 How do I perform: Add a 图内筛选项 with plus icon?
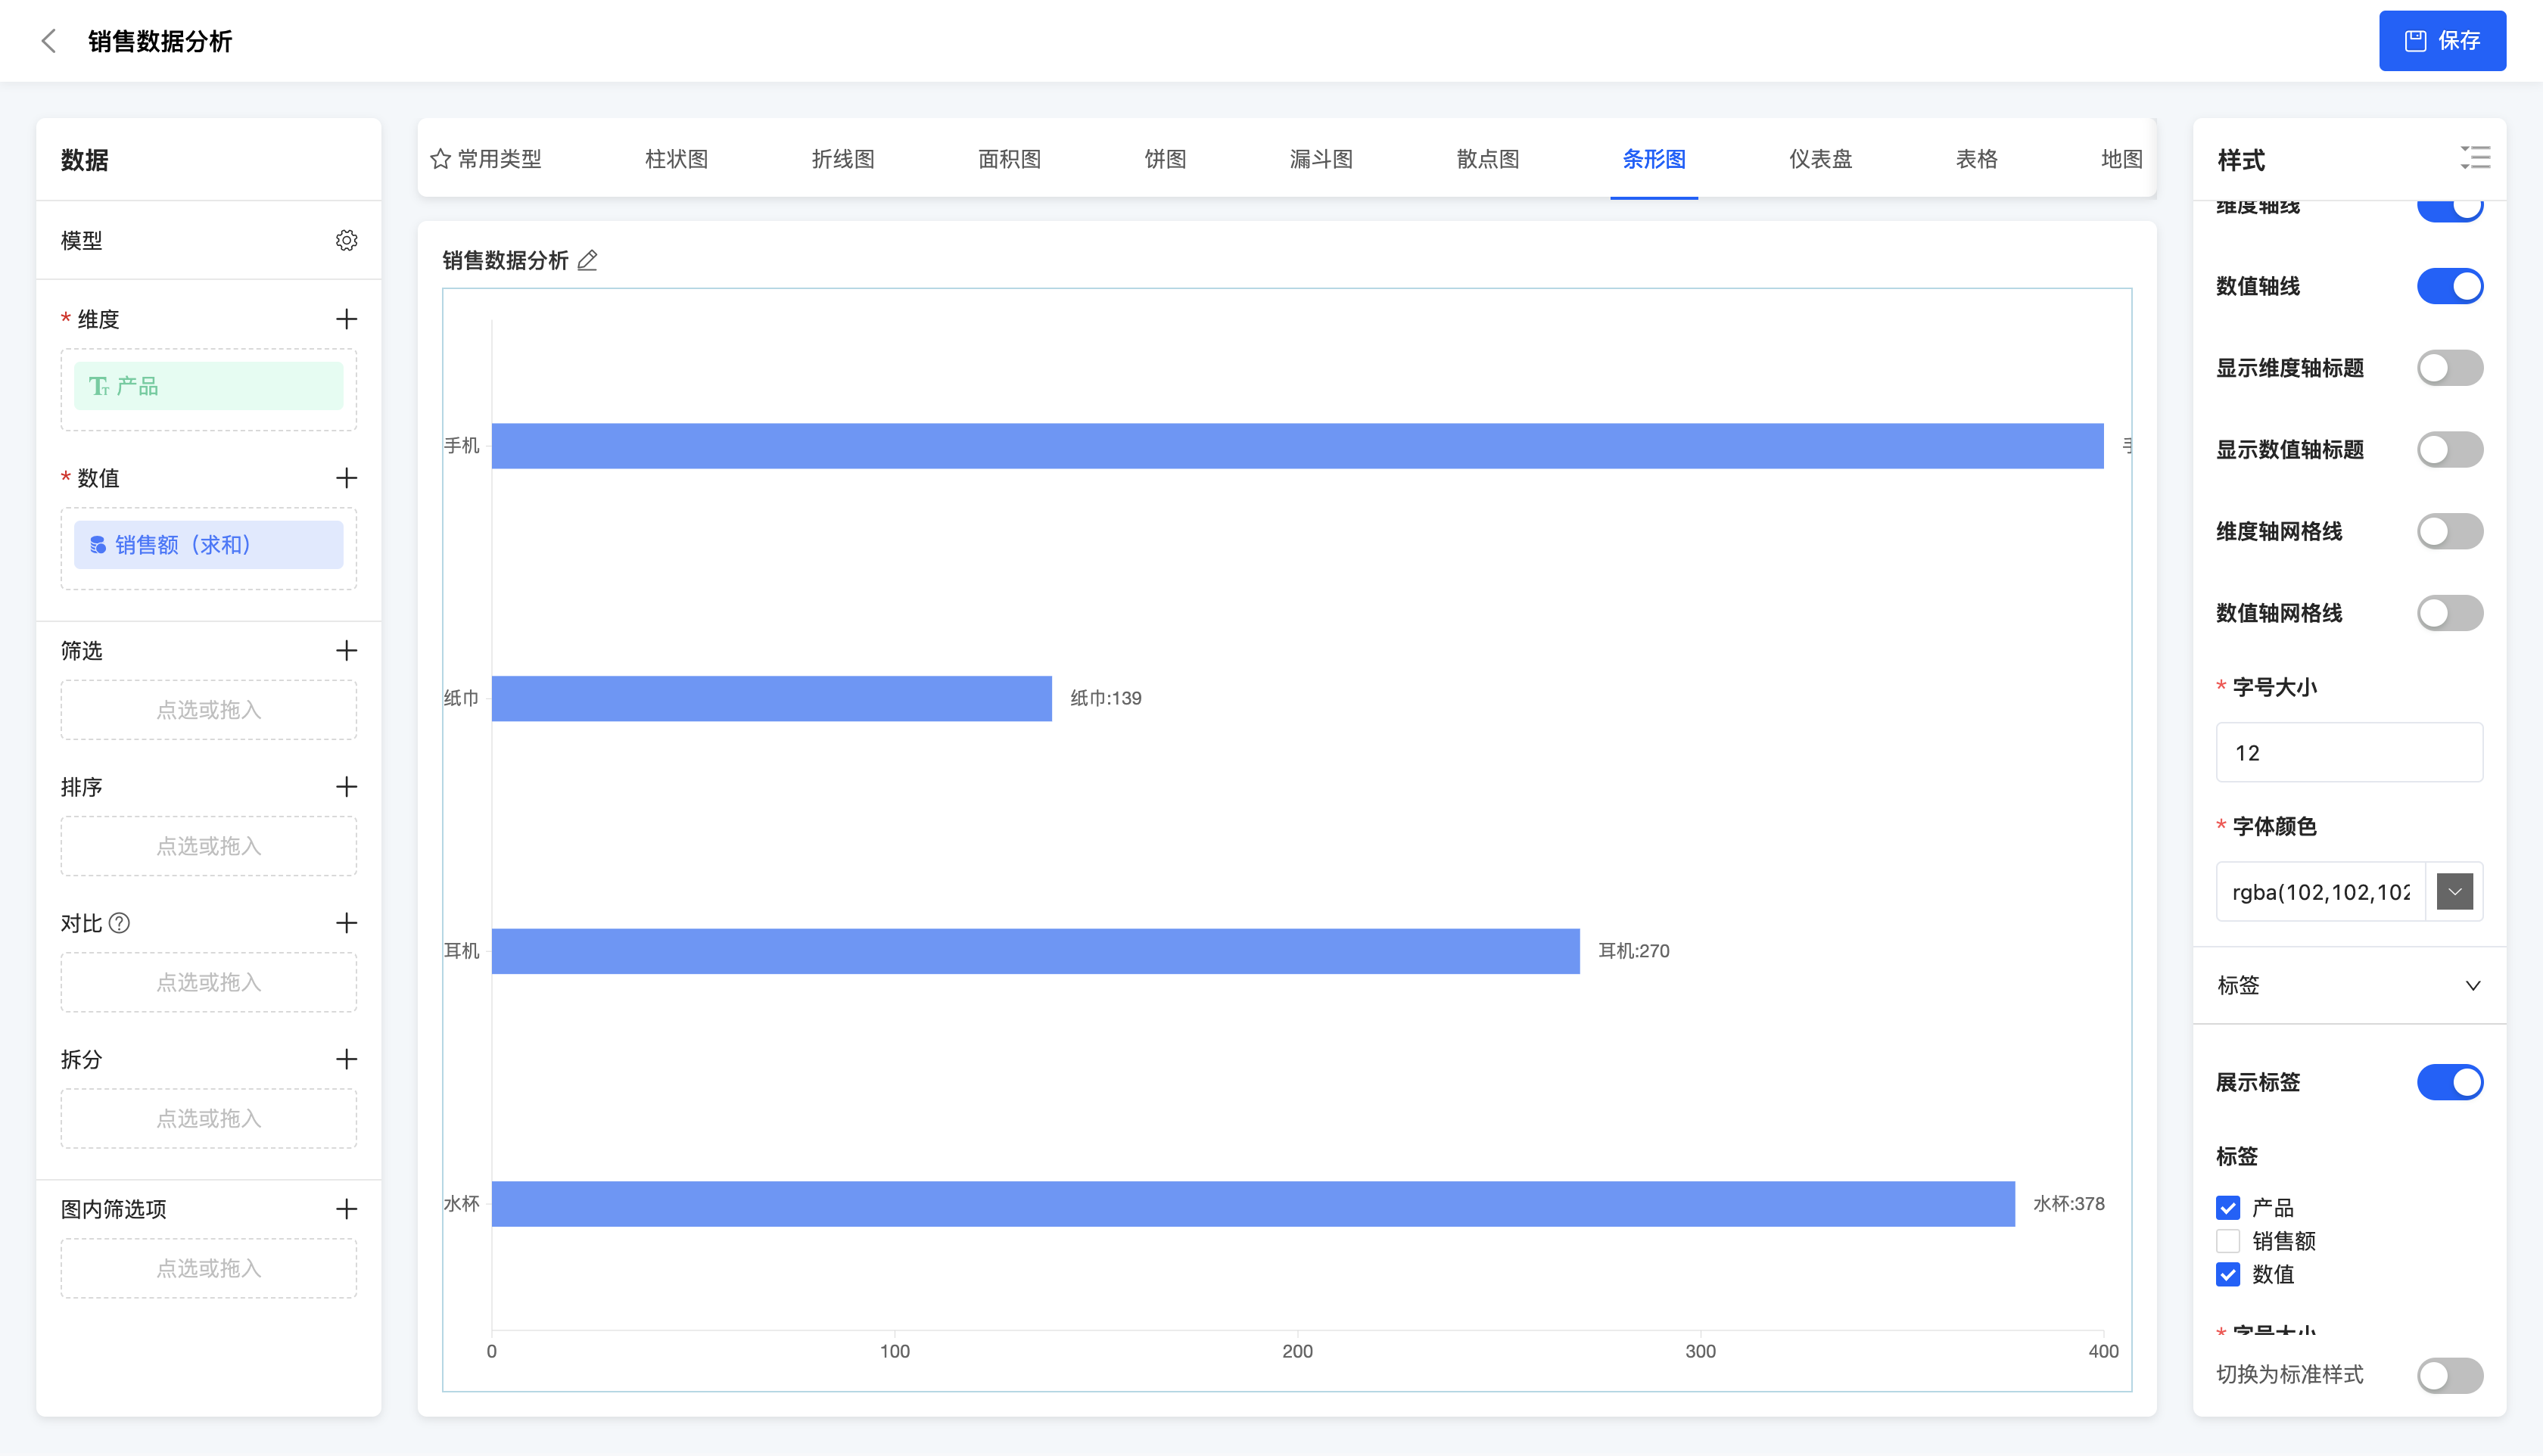click(346, 1208)
